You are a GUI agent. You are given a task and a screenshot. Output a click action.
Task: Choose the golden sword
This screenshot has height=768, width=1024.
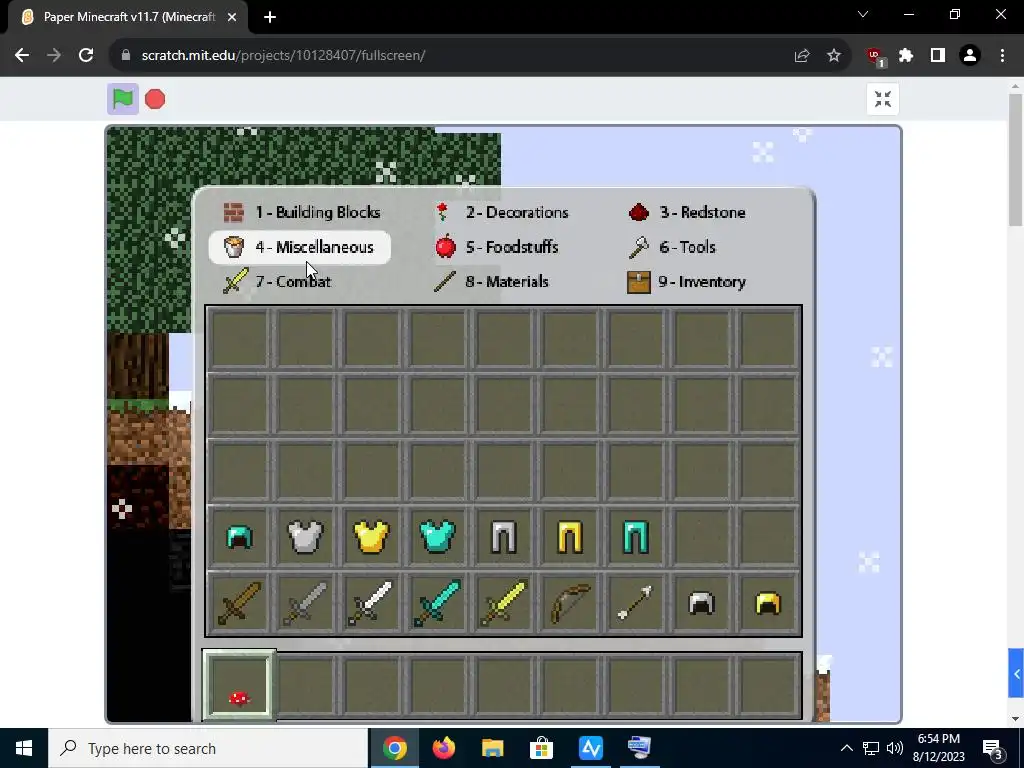coord(504,603)
